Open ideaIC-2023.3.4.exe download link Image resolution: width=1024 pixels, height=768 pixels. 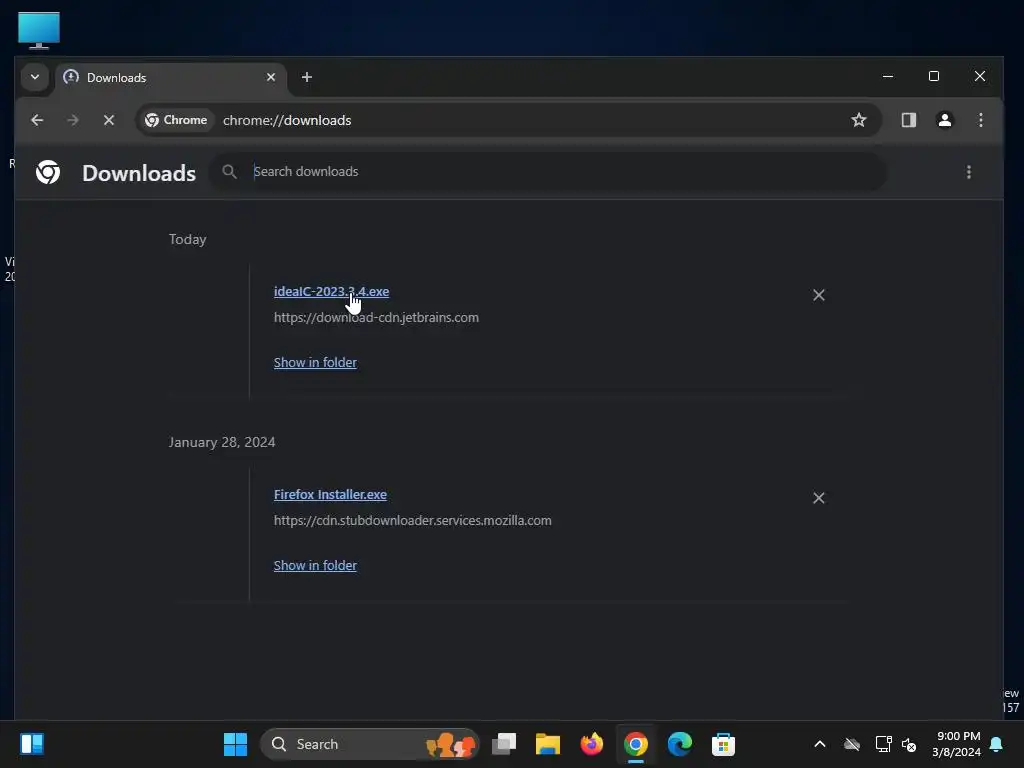coord(331,292)
